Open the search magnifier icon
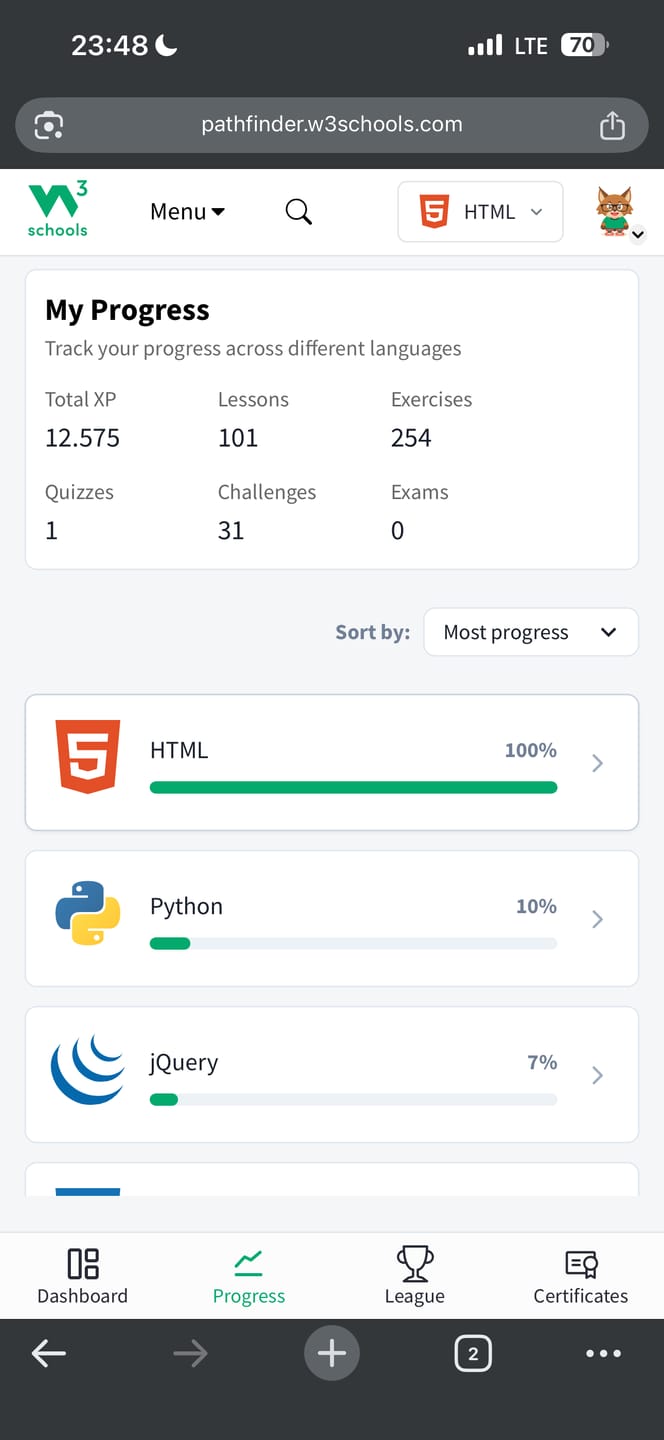The width and height of the screenshot is (664, 1440). (x=299, y=211)
